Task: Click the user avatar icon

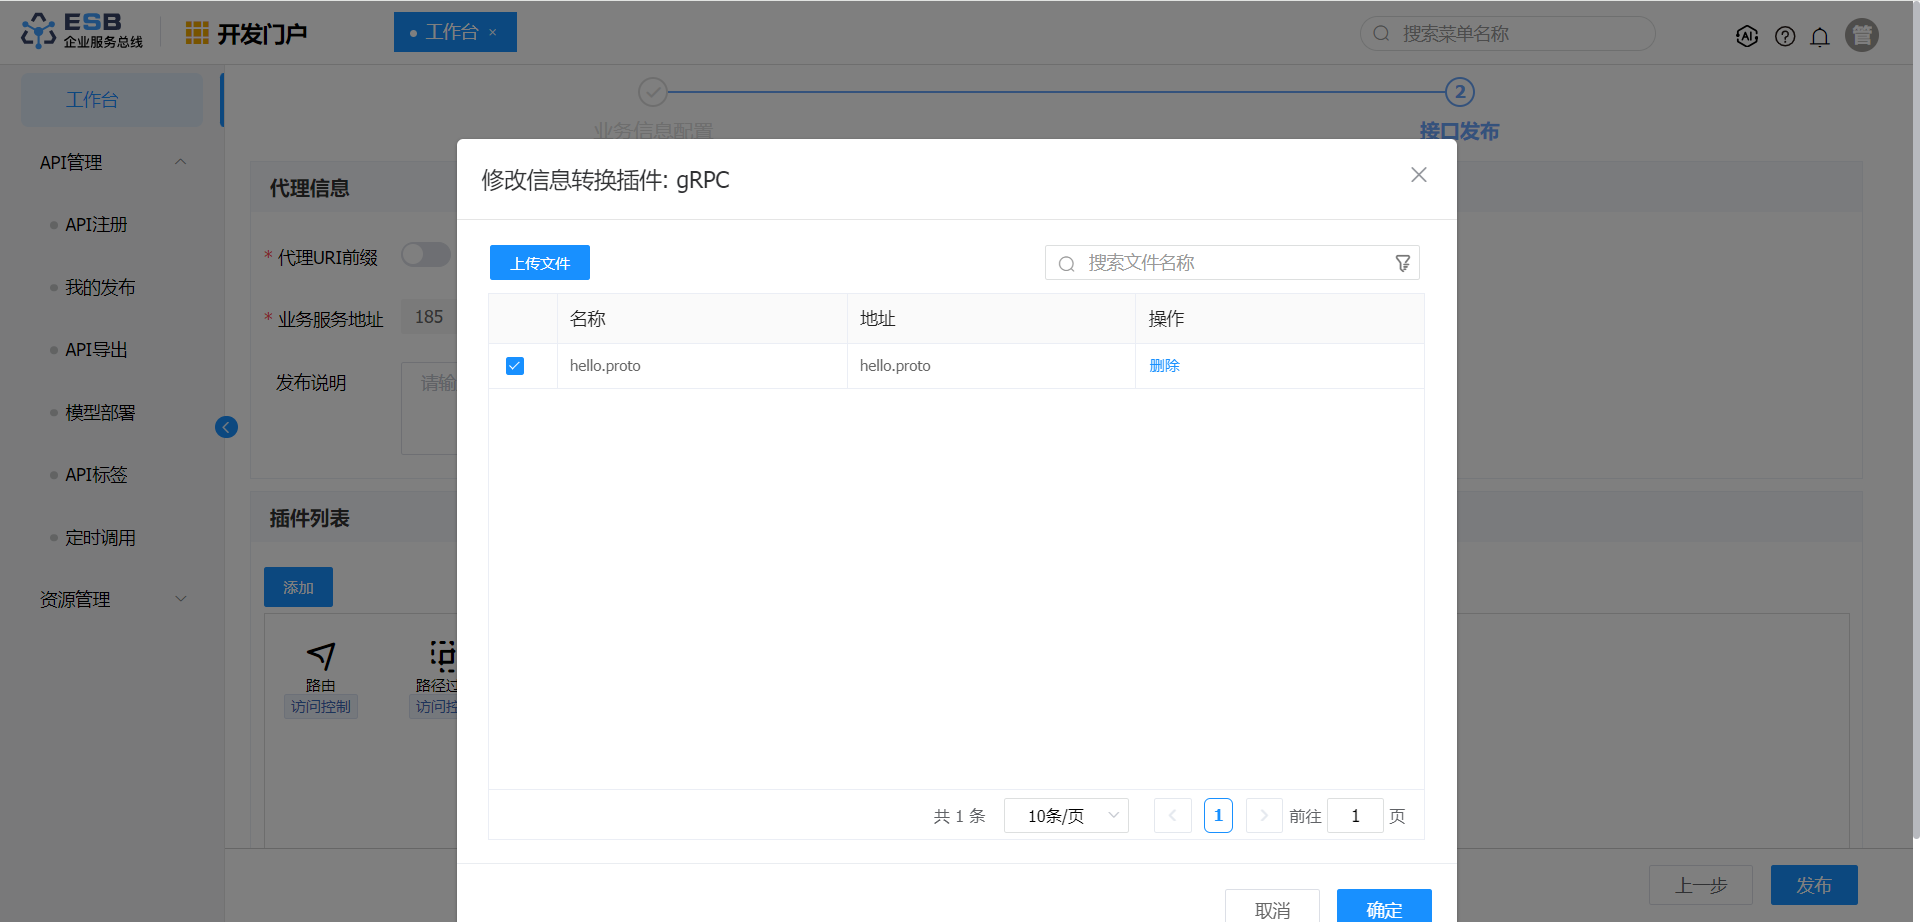Action: (x=1861, y=35)
